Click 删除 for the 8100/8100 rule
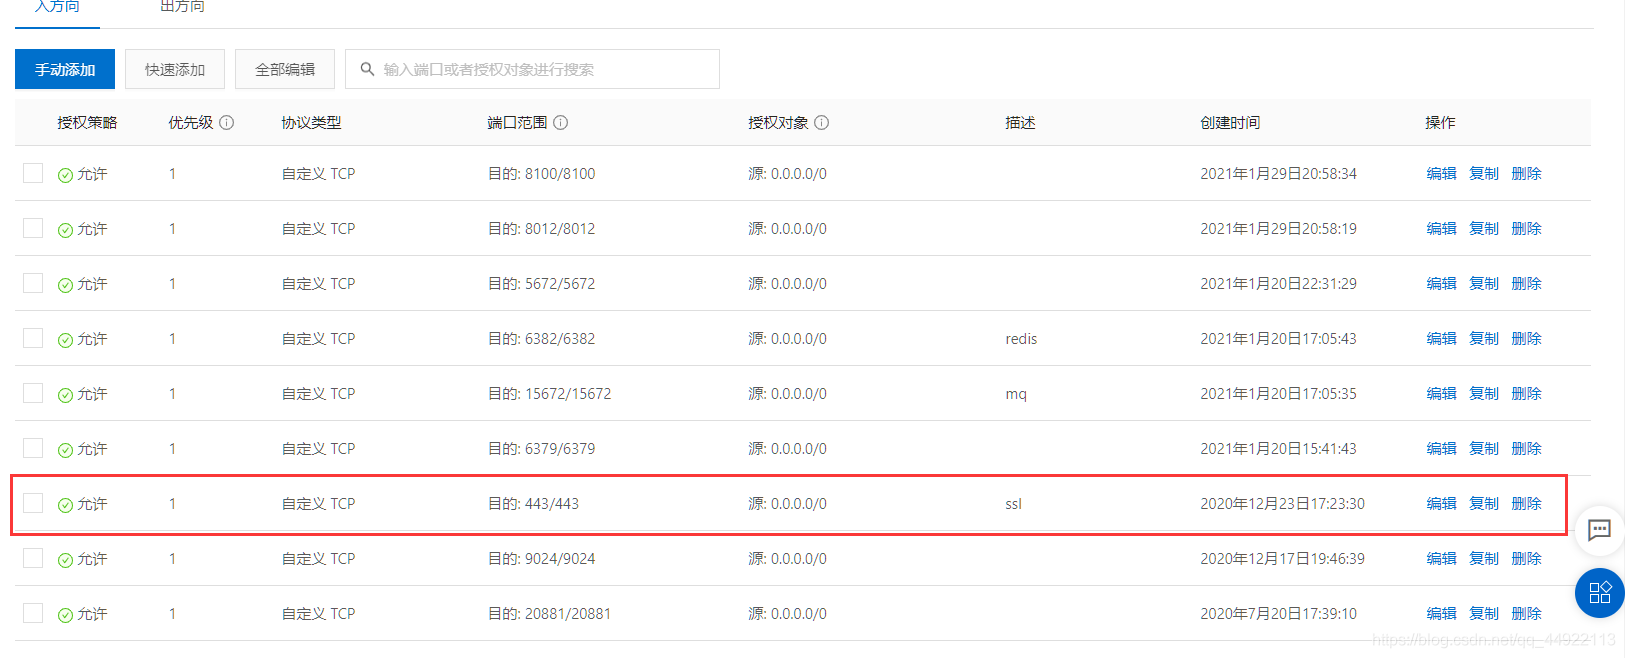The width and height of the screenshot is (1625, 658). point(1526,173)
